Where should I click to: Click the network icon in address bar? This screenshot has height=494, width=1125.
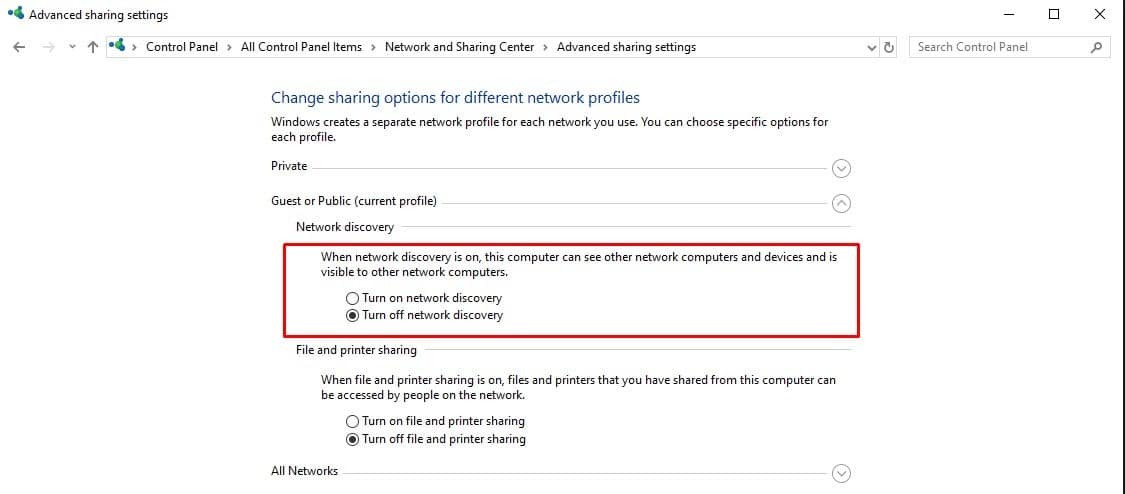point(119,46)
